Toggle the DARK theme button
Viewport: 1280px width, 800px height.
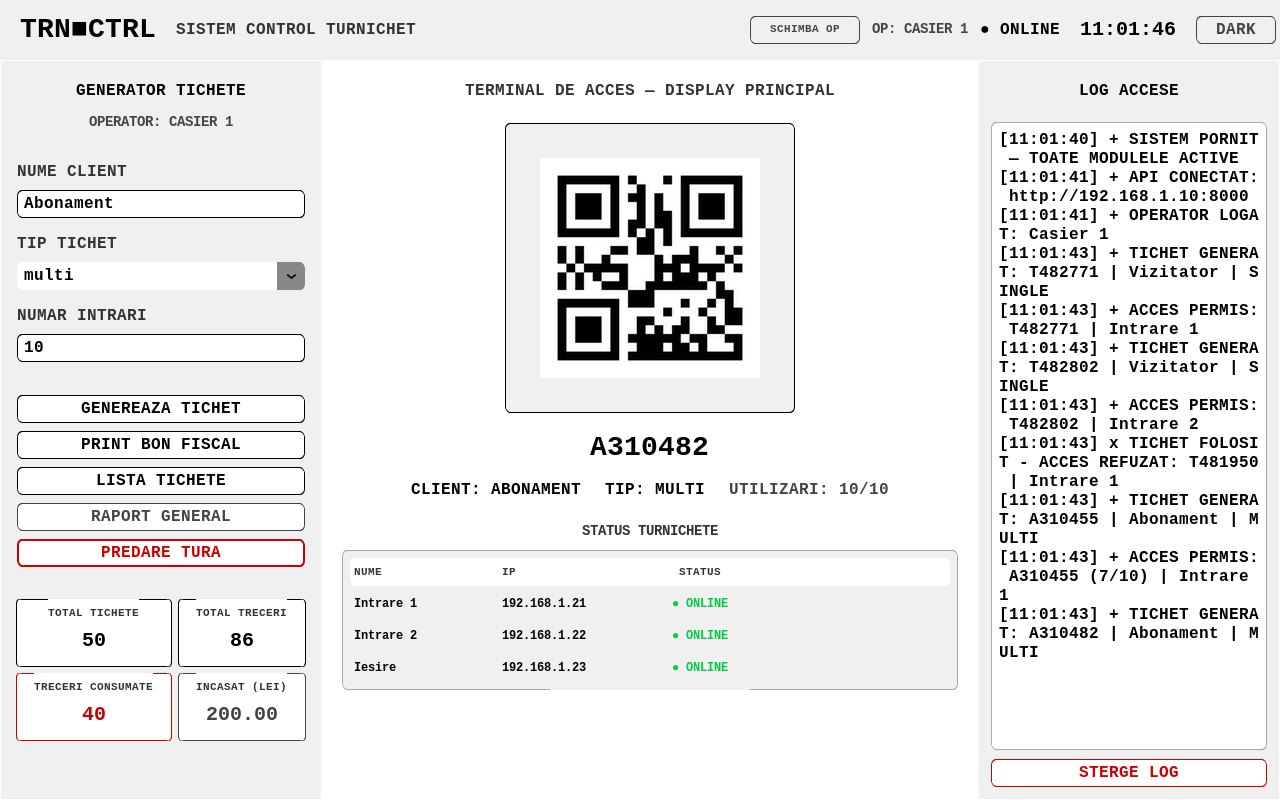tap(1235, 29)
